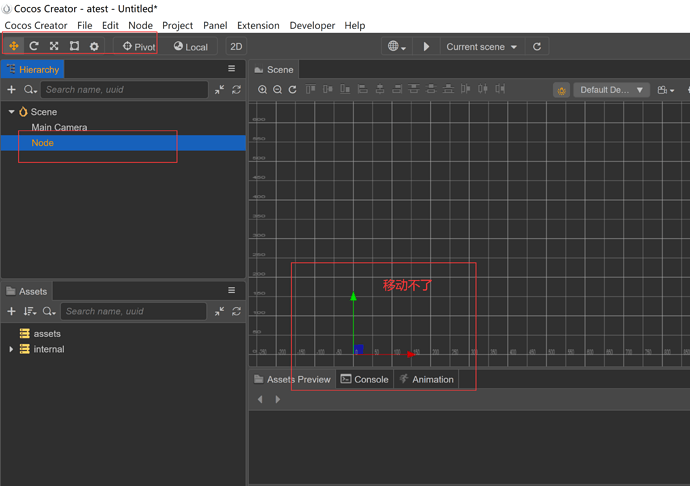Switch to the Assets tab

27,291
